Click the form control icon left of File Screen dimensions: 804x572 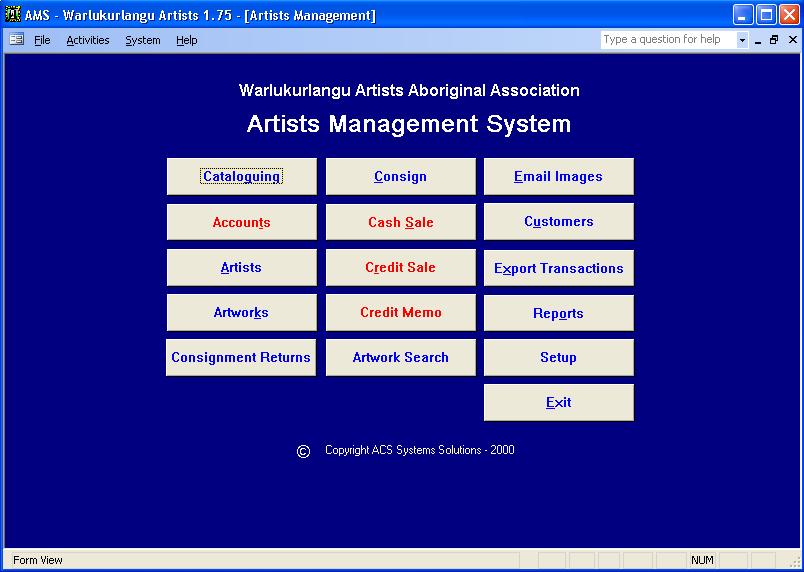click(x=17, y=39)
